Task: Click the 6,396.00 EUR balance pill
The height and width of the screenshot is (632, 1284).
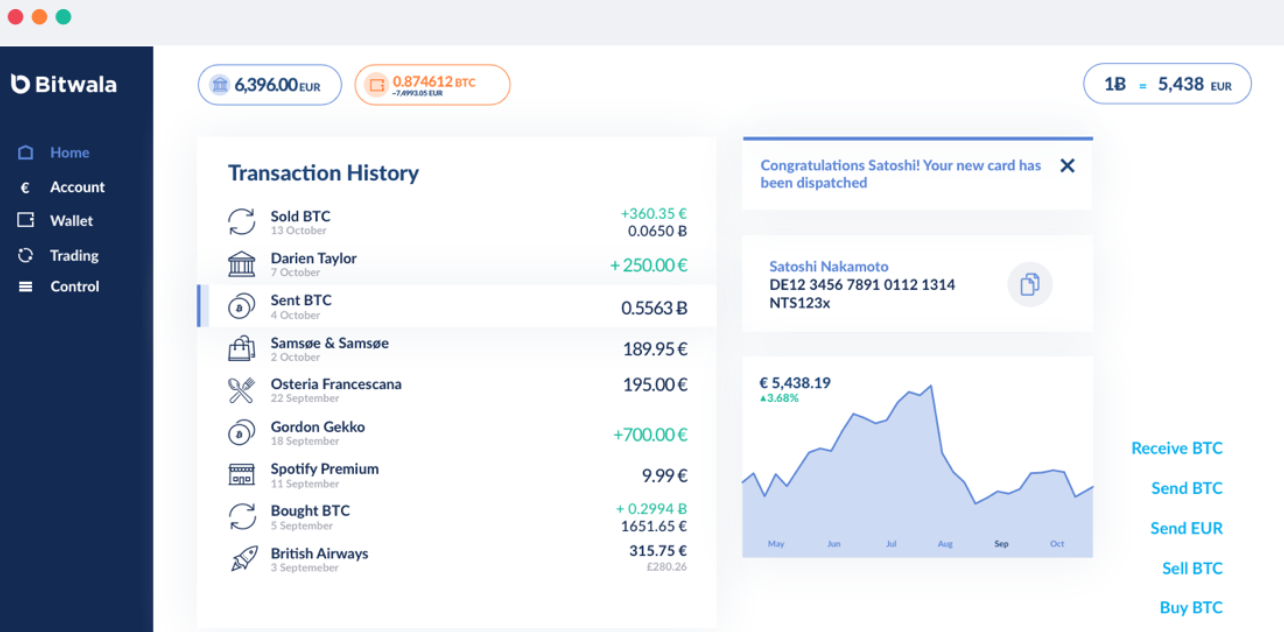Action: point(270,85)
